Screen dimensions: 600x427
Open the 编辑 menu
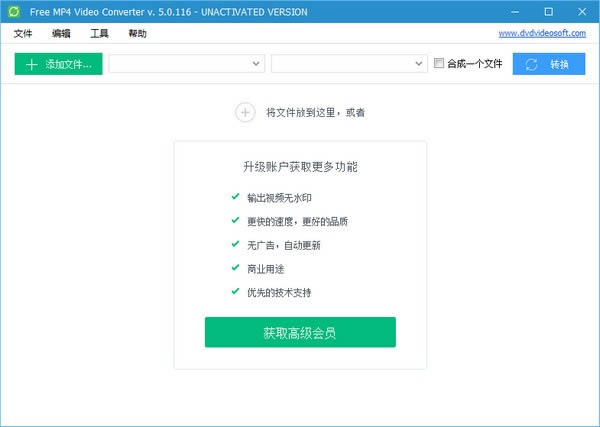coord(61,34)
